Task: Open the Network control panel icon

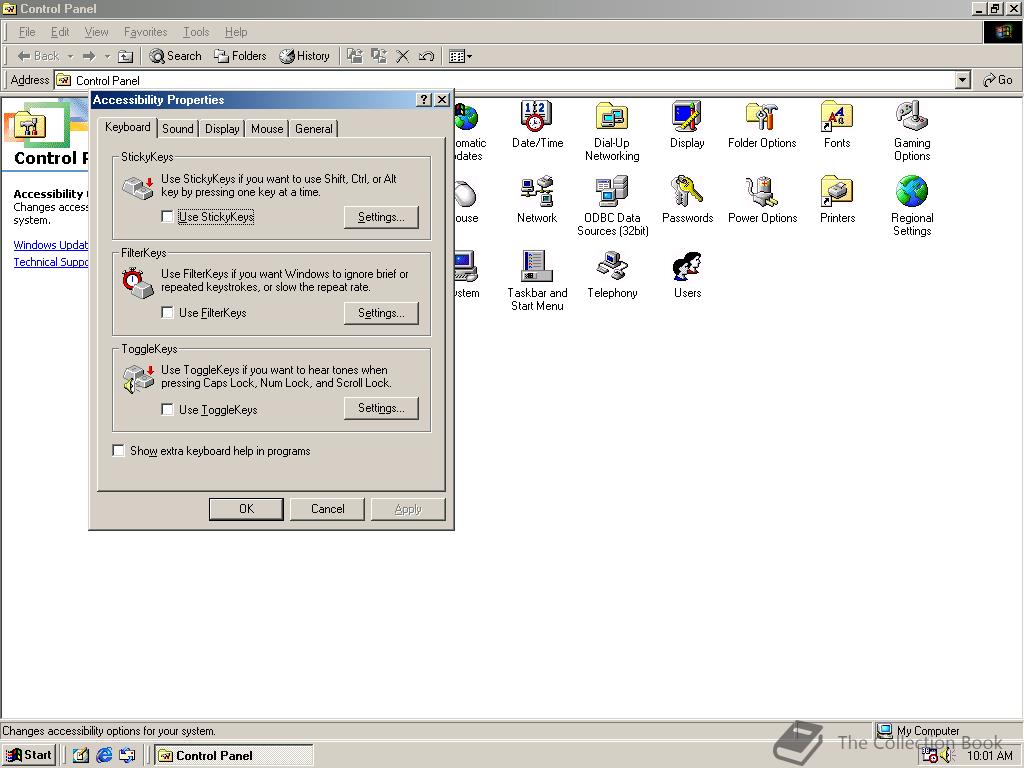Action: click(537, 199)
